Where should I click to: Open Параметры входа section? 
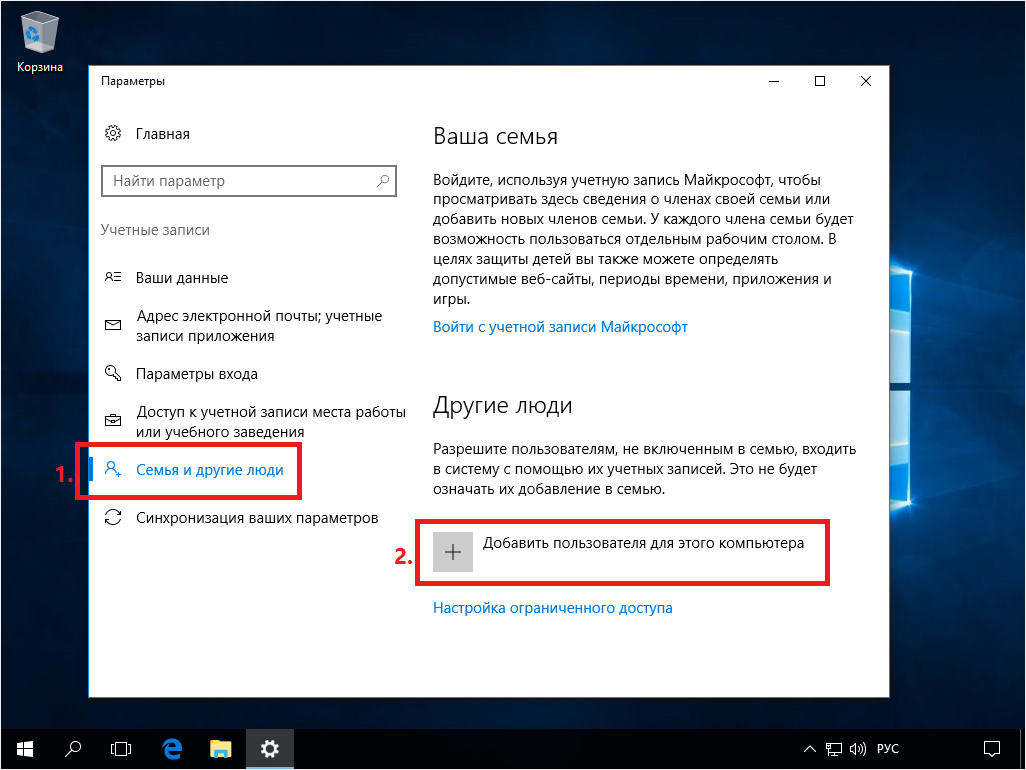tap(196, 374)
